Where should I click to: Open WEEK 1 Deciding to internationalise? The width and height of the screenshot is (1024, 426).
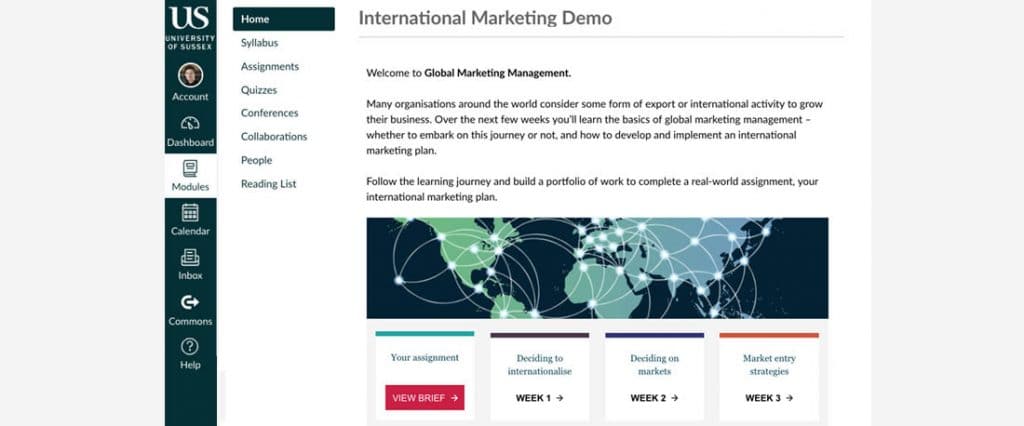pyautogui.click(x=539, y=397)
